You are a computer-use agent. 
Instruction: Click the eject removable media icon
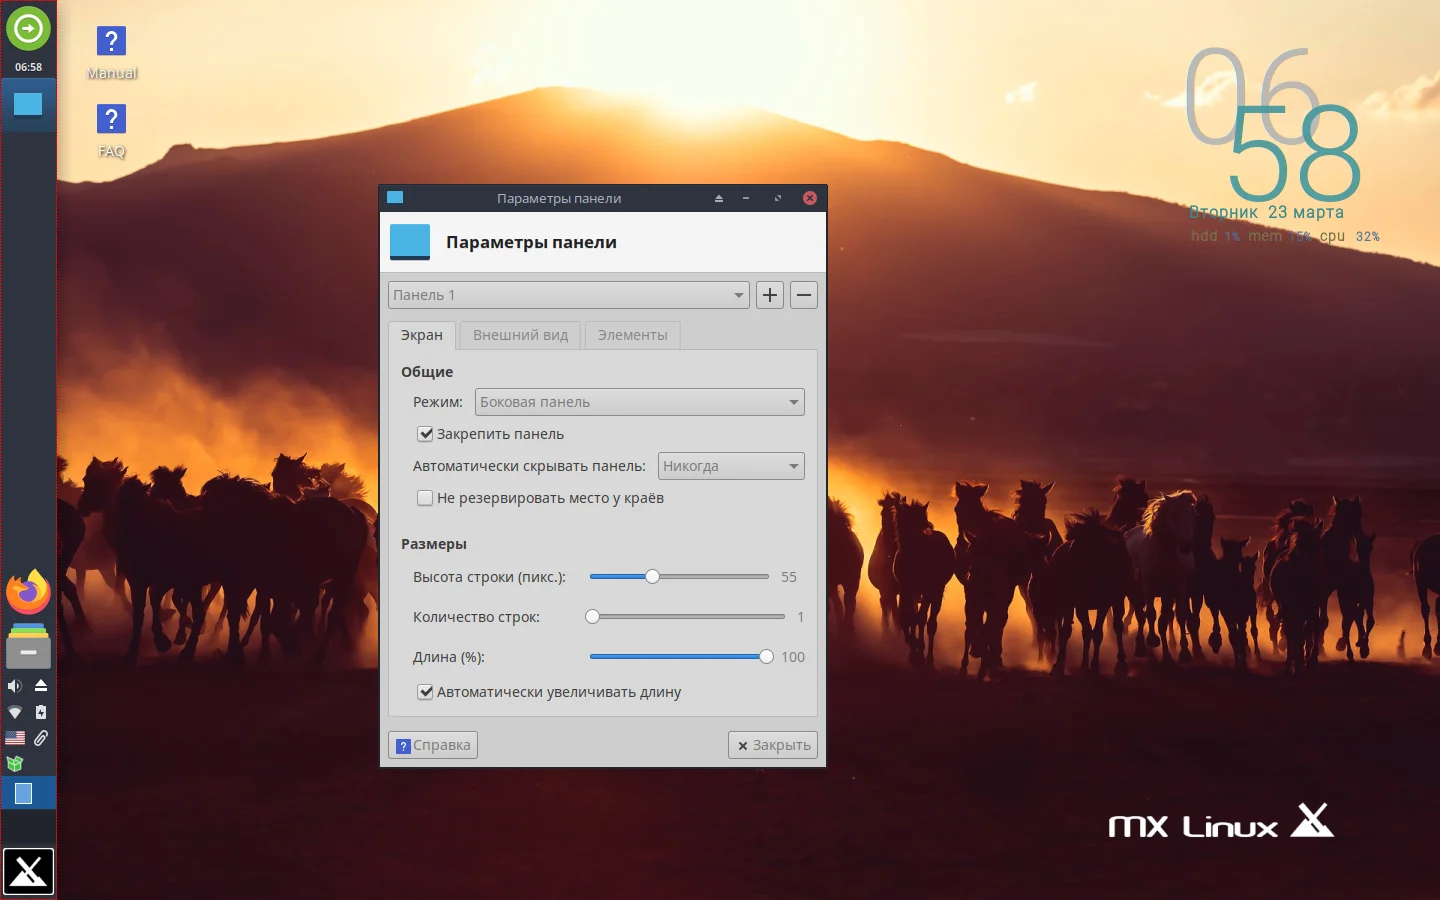tap(41, 686)
